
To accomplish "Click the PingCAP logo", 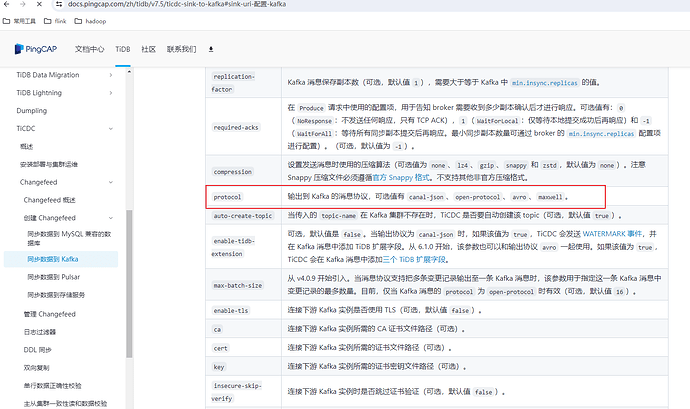I will click(37, 48).
